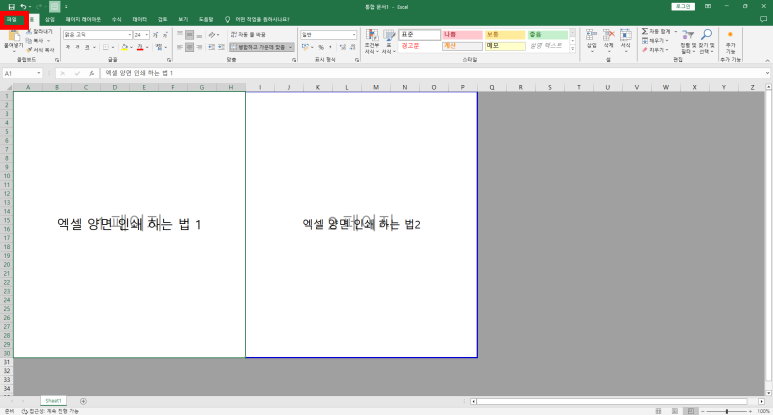Click the zoom slider in status bar
The height and width of the screenshot is (415, 773).
727,411
